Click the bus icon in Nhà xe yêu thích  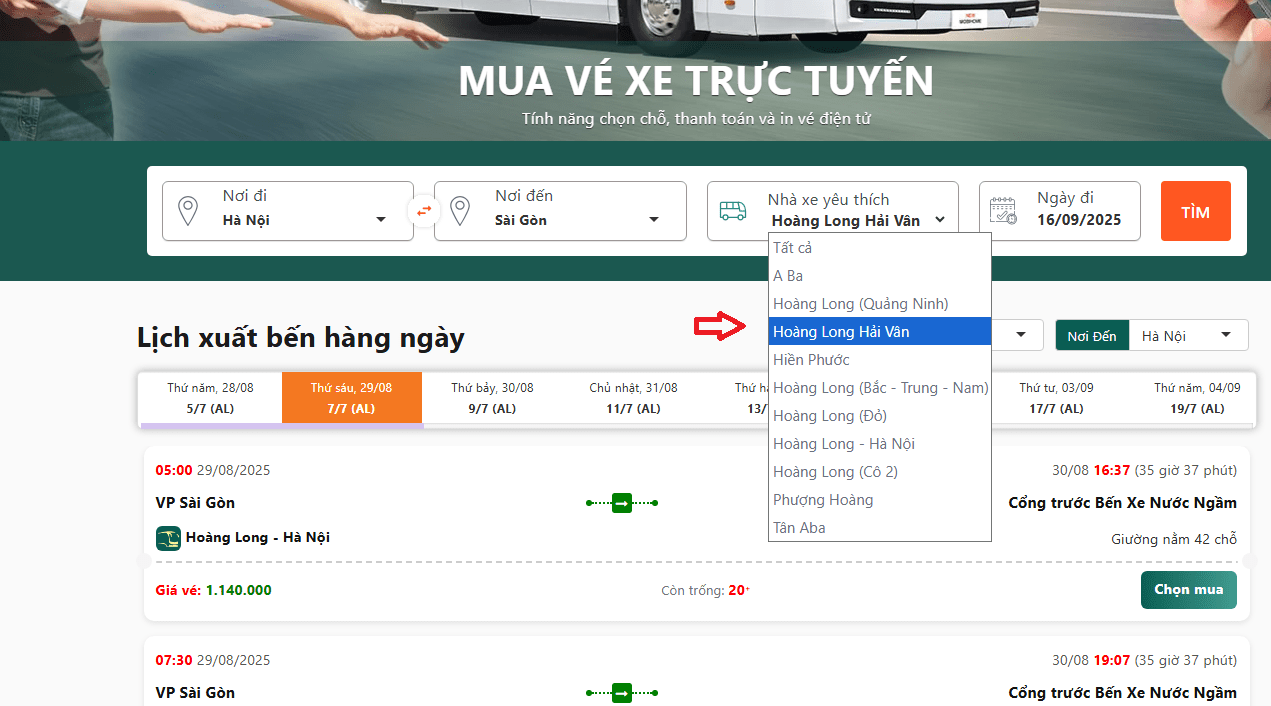pyautogui.click(x=732, y=211)
